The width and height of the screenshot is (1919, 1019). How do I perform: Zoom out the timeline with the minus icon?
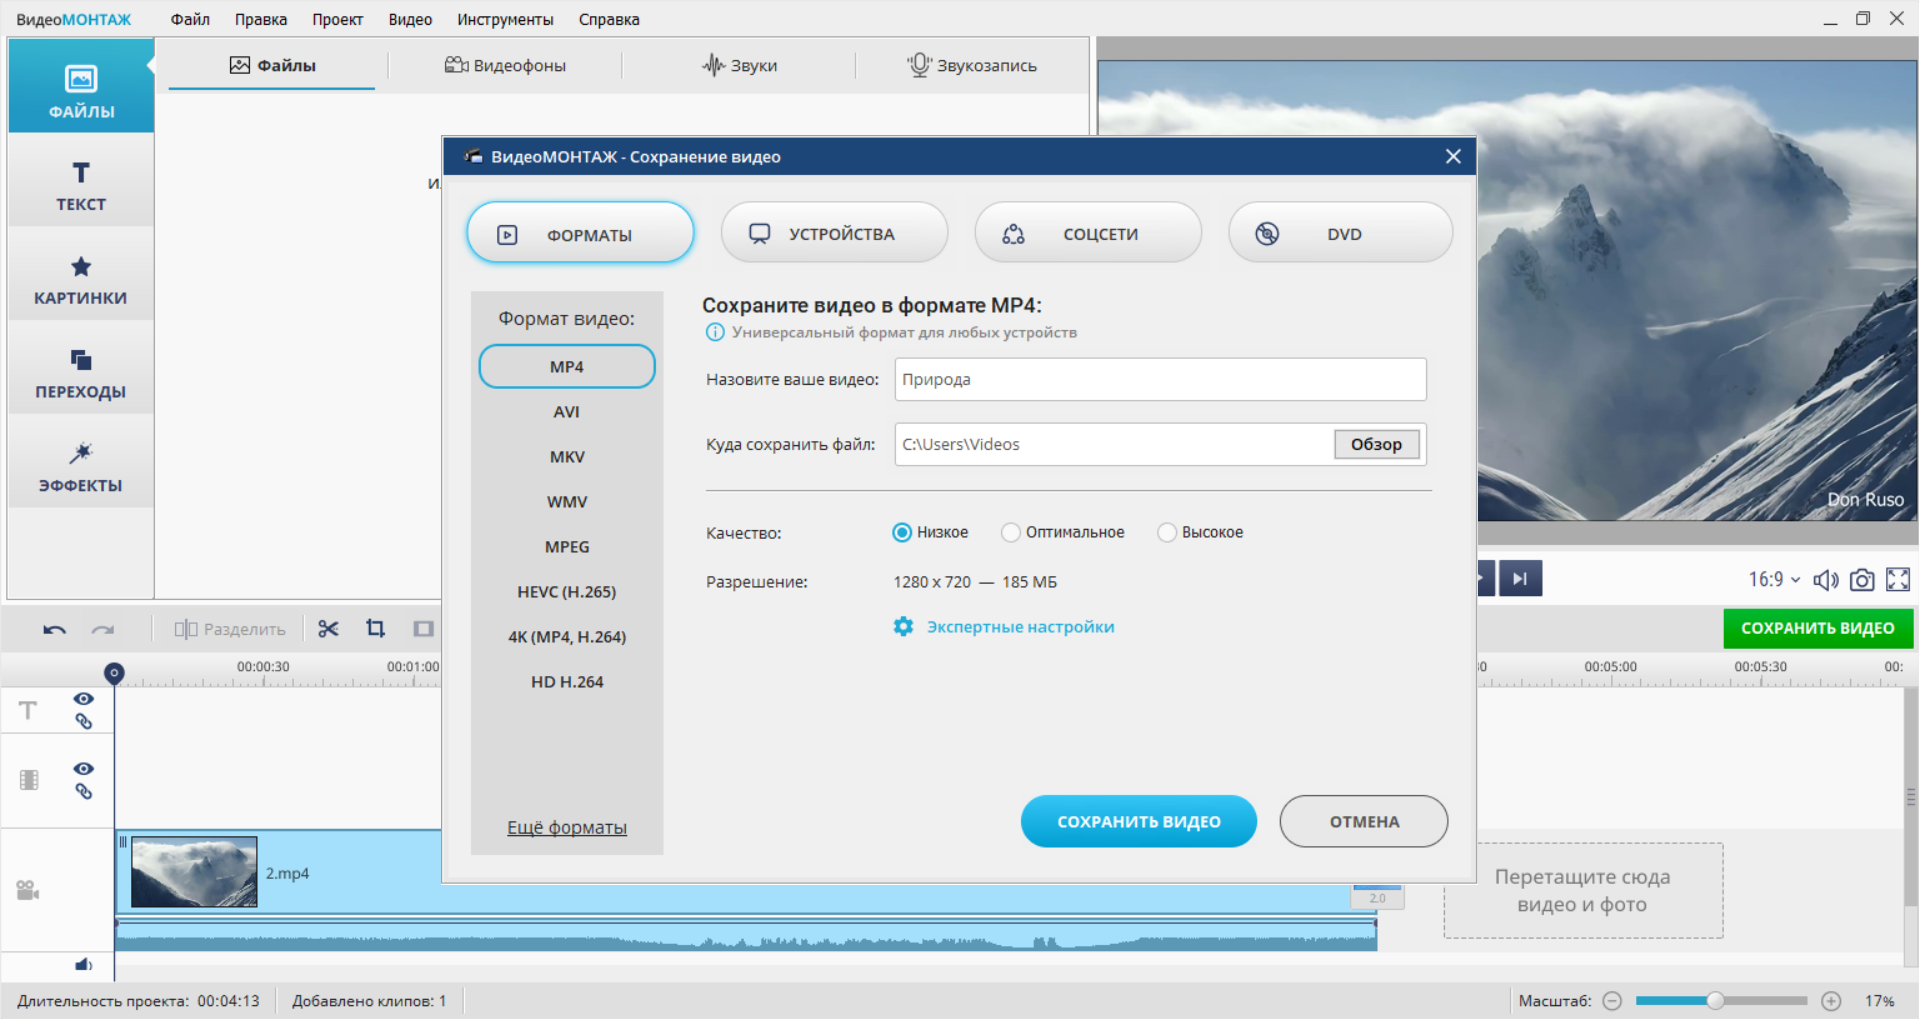pos(1612,1001)
